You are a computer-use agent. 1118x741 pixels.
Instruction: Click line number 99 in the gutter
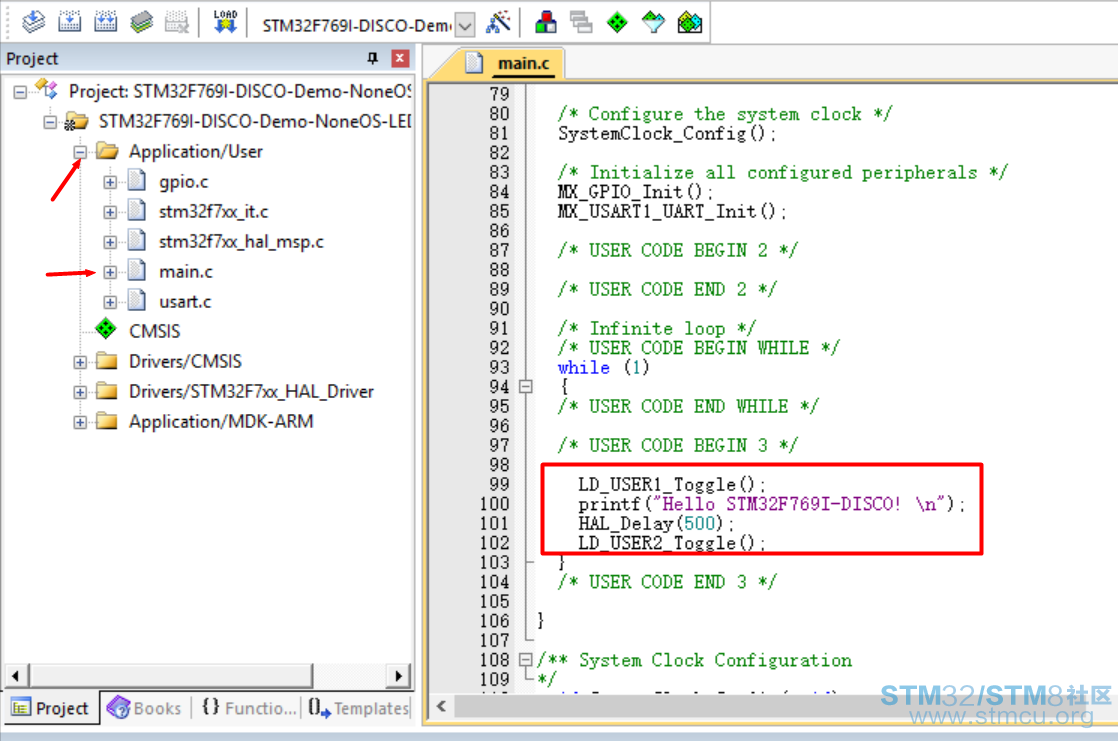499,484
